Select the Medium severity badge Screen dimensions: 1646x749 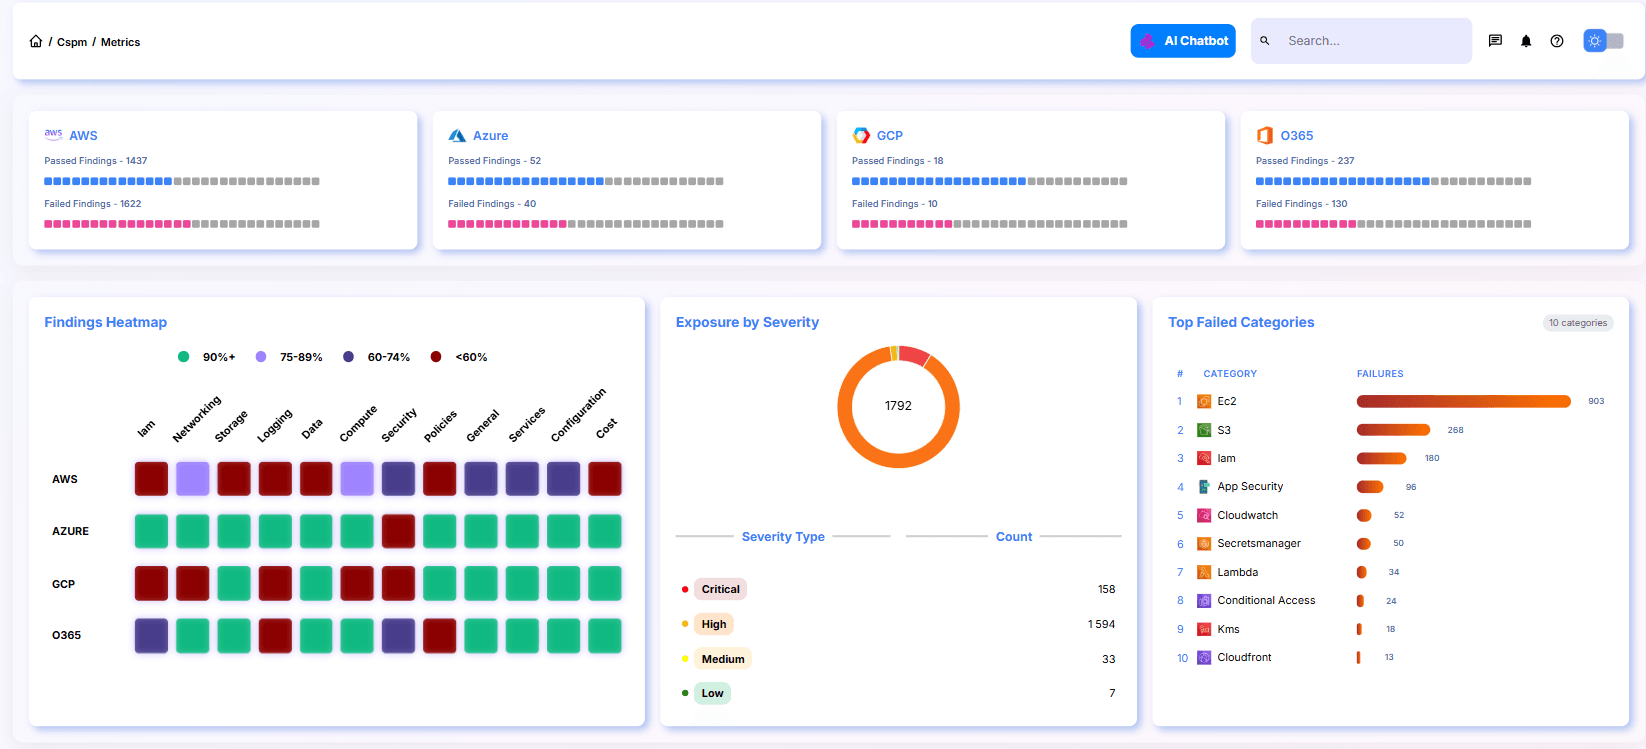pyautogui.click(x=723, y=659)
